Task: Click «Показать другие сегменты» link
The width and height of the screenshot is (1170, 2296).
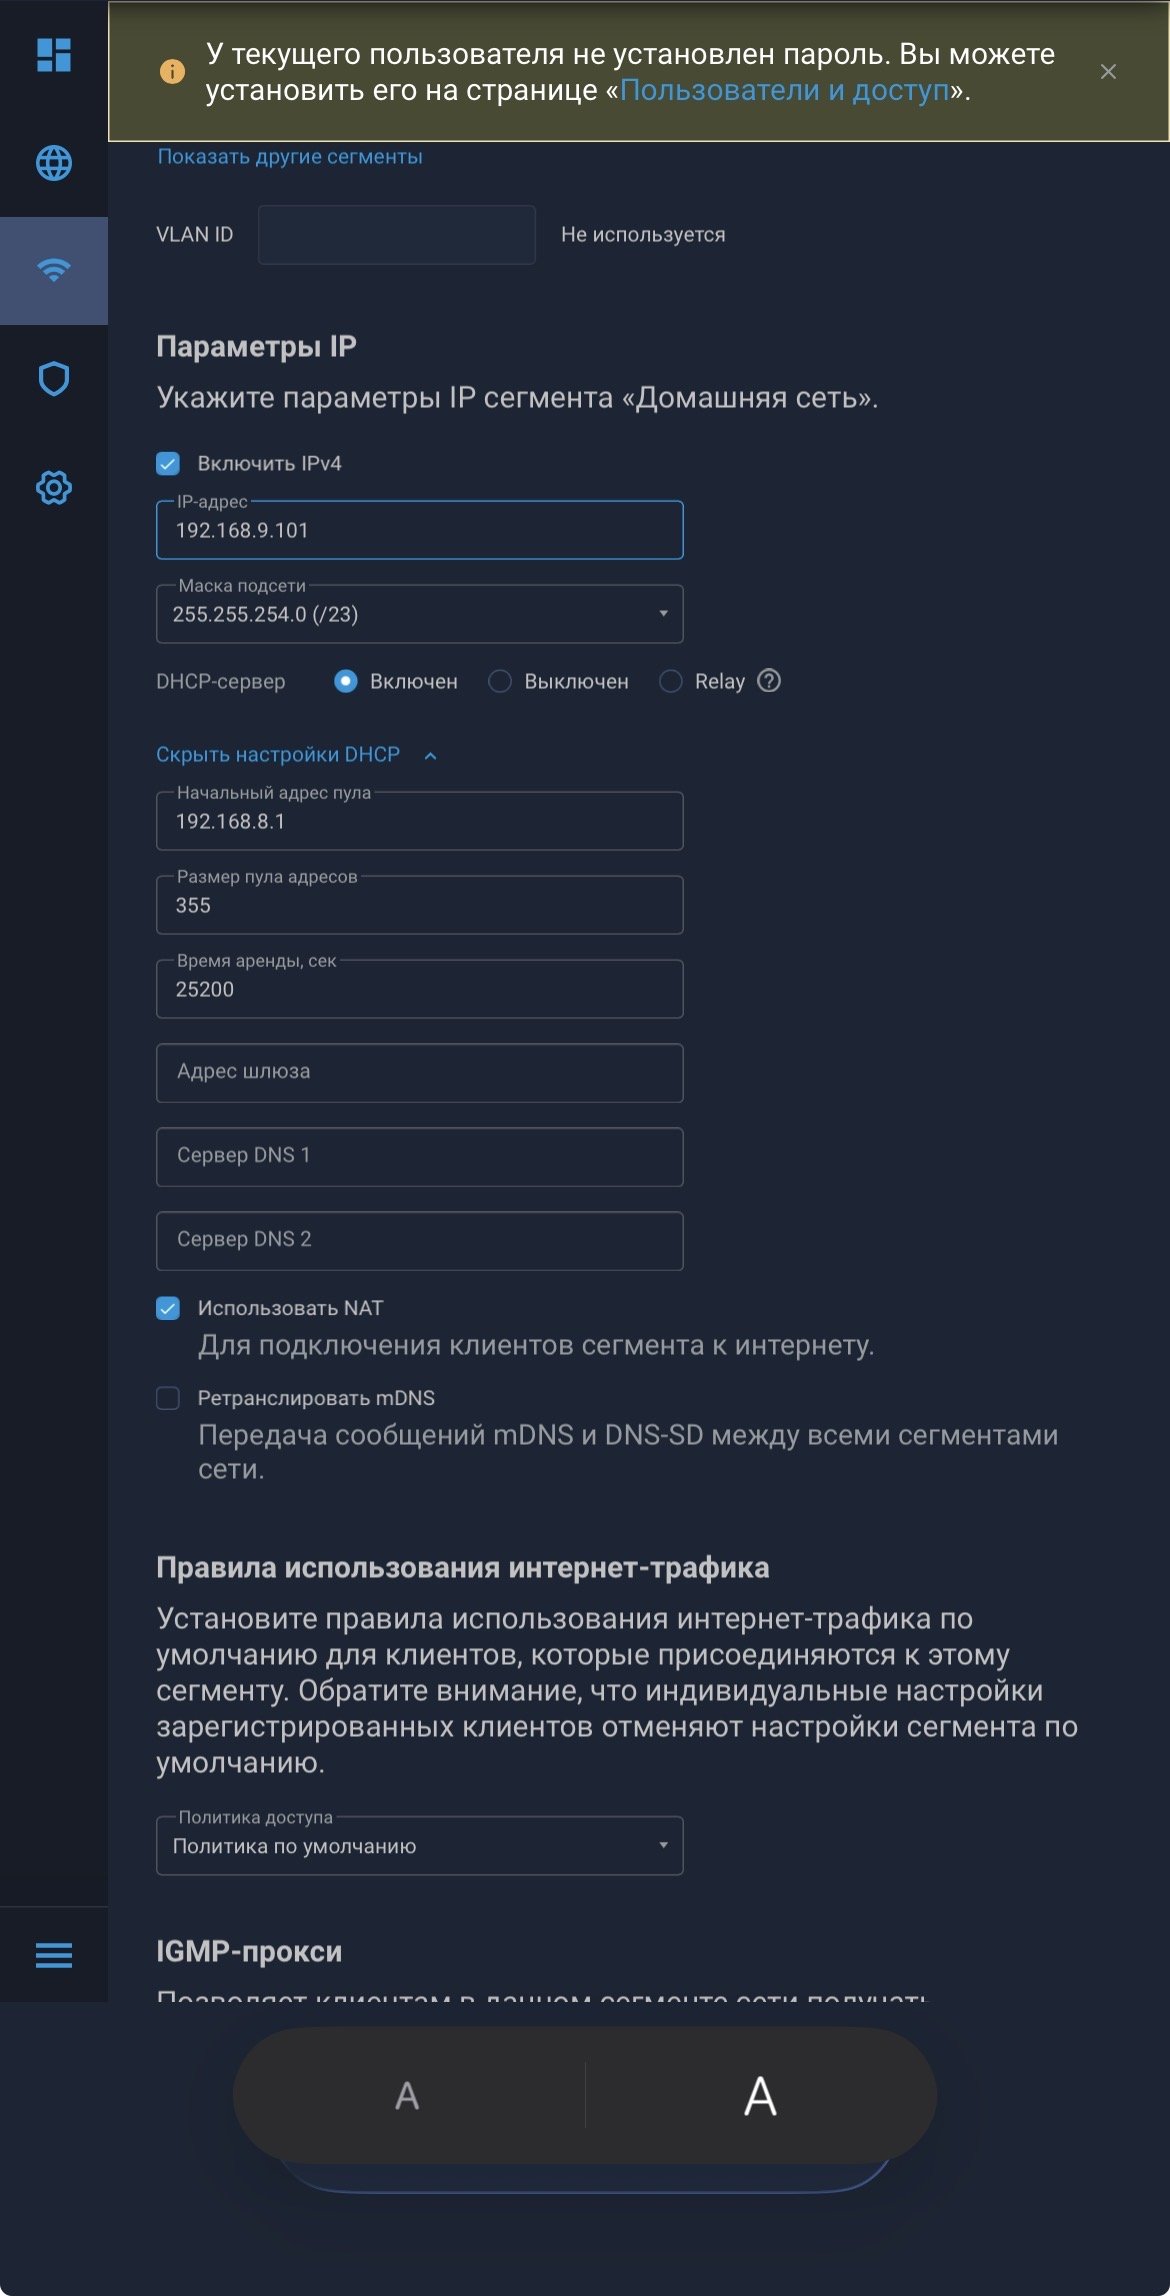Action: [x=290, y=157]
